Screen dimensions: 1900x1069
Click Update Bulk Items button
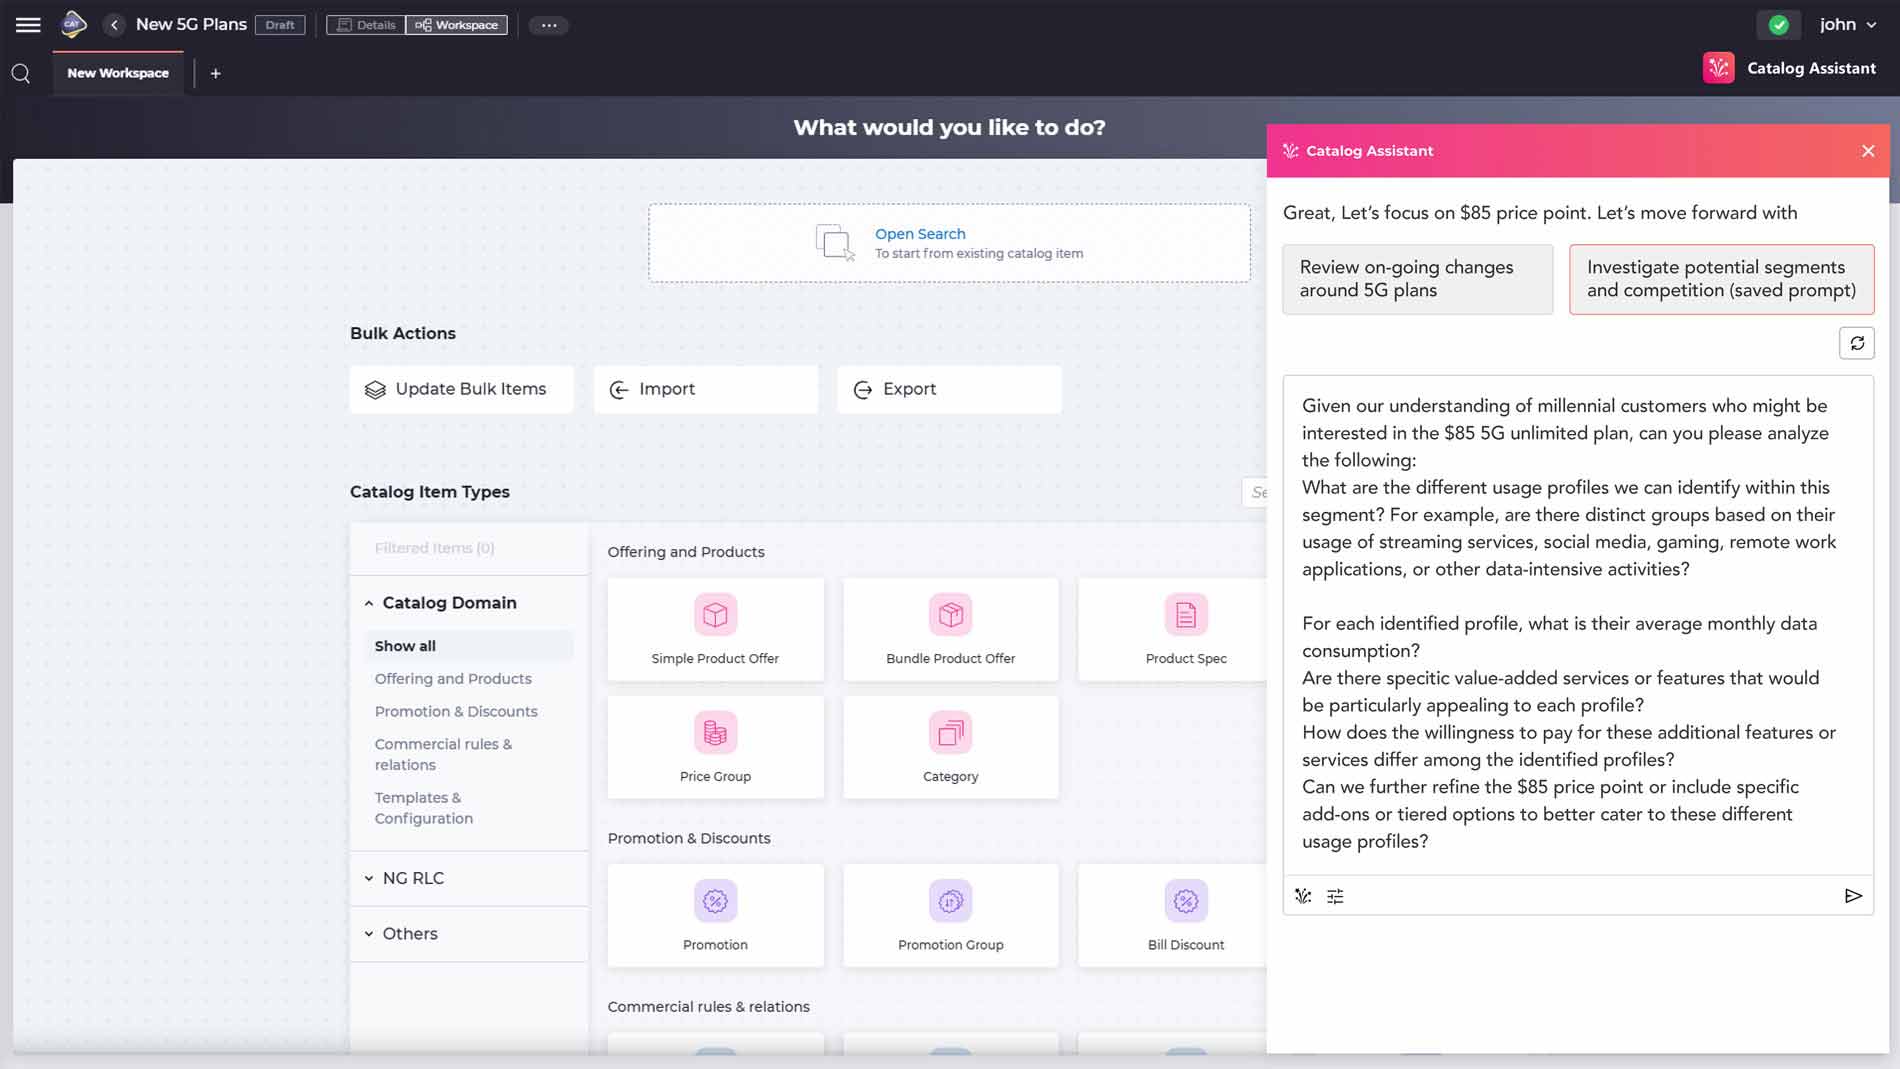coord(461,389)
